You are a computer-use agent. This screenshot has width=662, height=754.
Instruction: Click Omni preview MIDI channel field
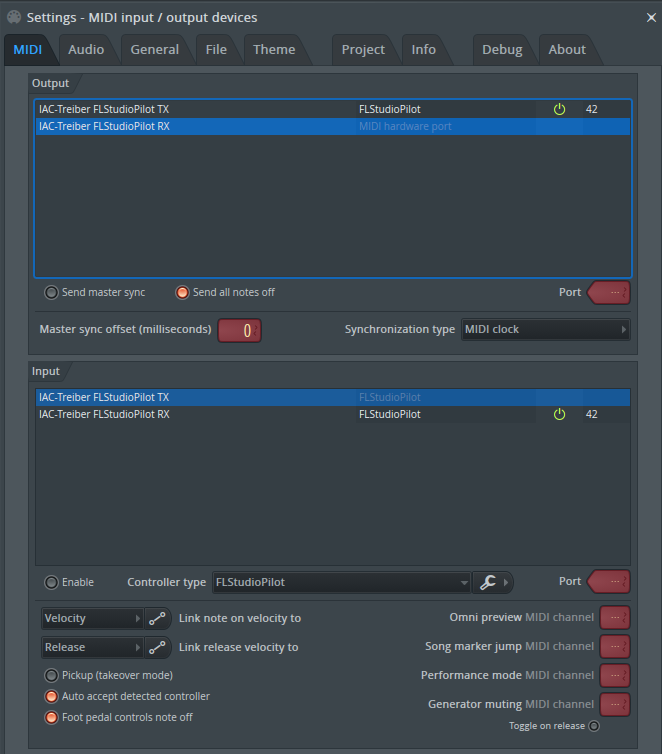click(x=615, y=618)
